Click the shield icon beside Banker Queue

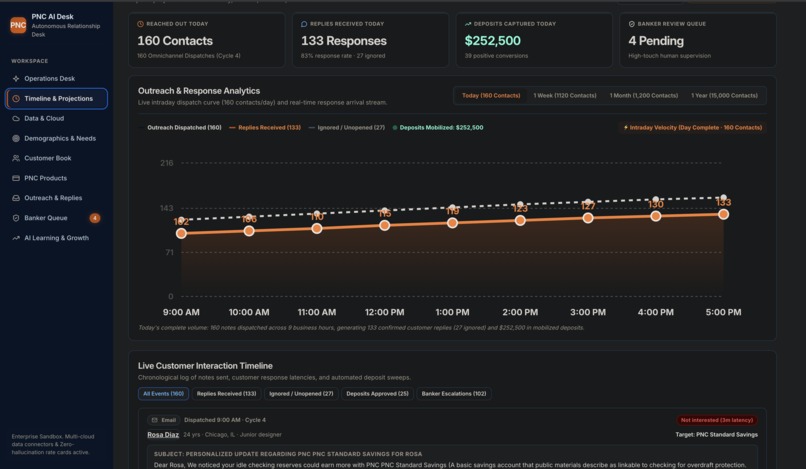[x=16, y=218]
